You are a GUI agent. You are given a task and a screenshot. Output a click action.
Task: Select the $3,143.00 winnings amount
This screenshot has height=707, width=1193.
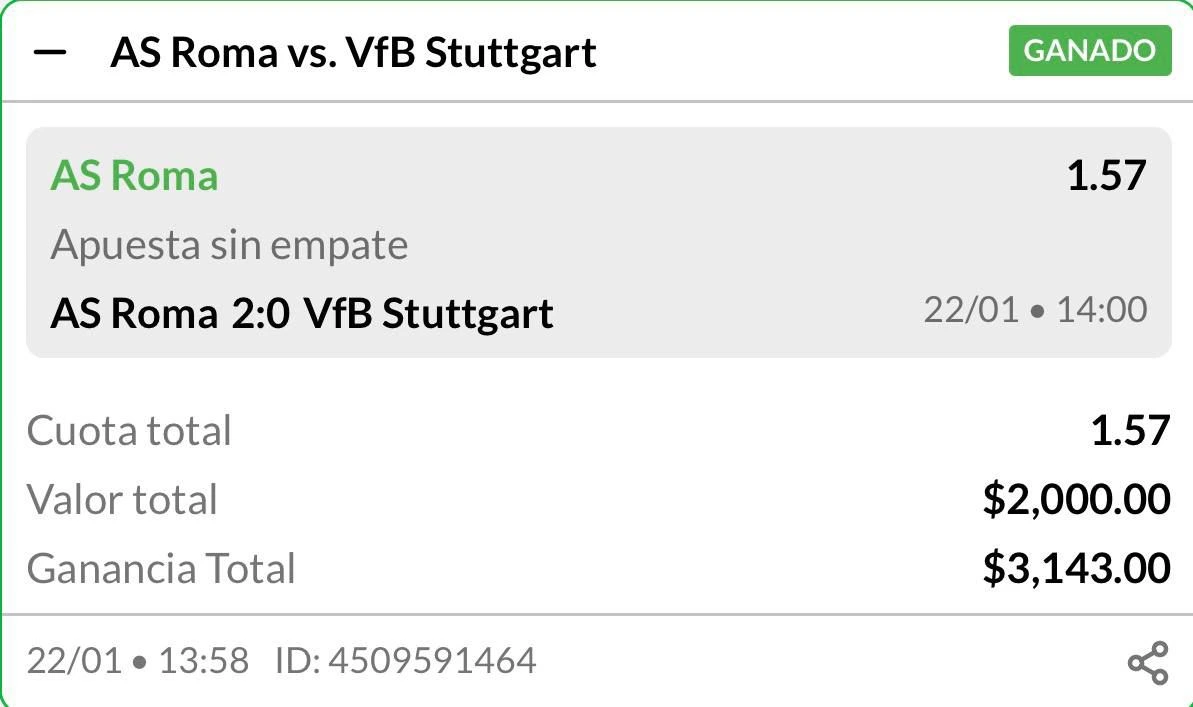point(1076,569)
